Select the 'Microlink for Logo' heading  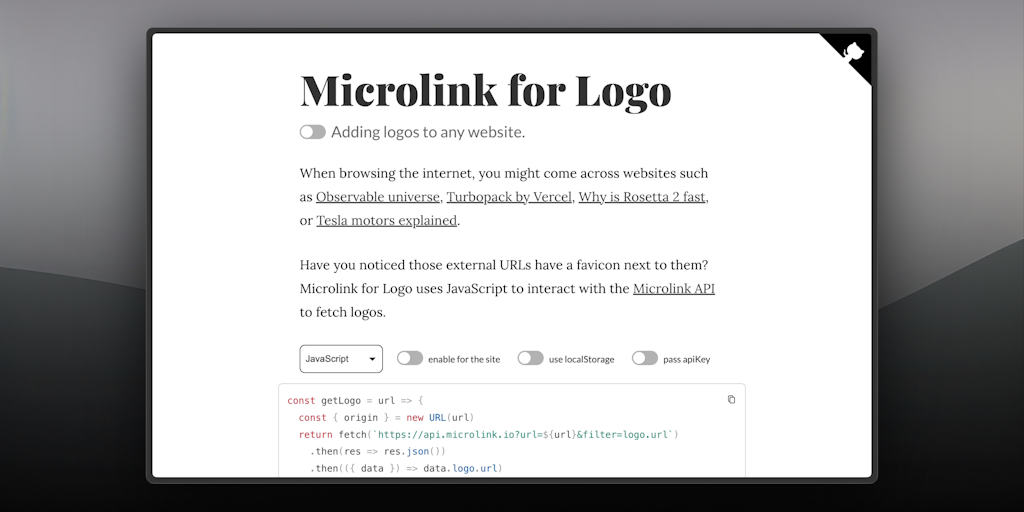pos(485,89)
